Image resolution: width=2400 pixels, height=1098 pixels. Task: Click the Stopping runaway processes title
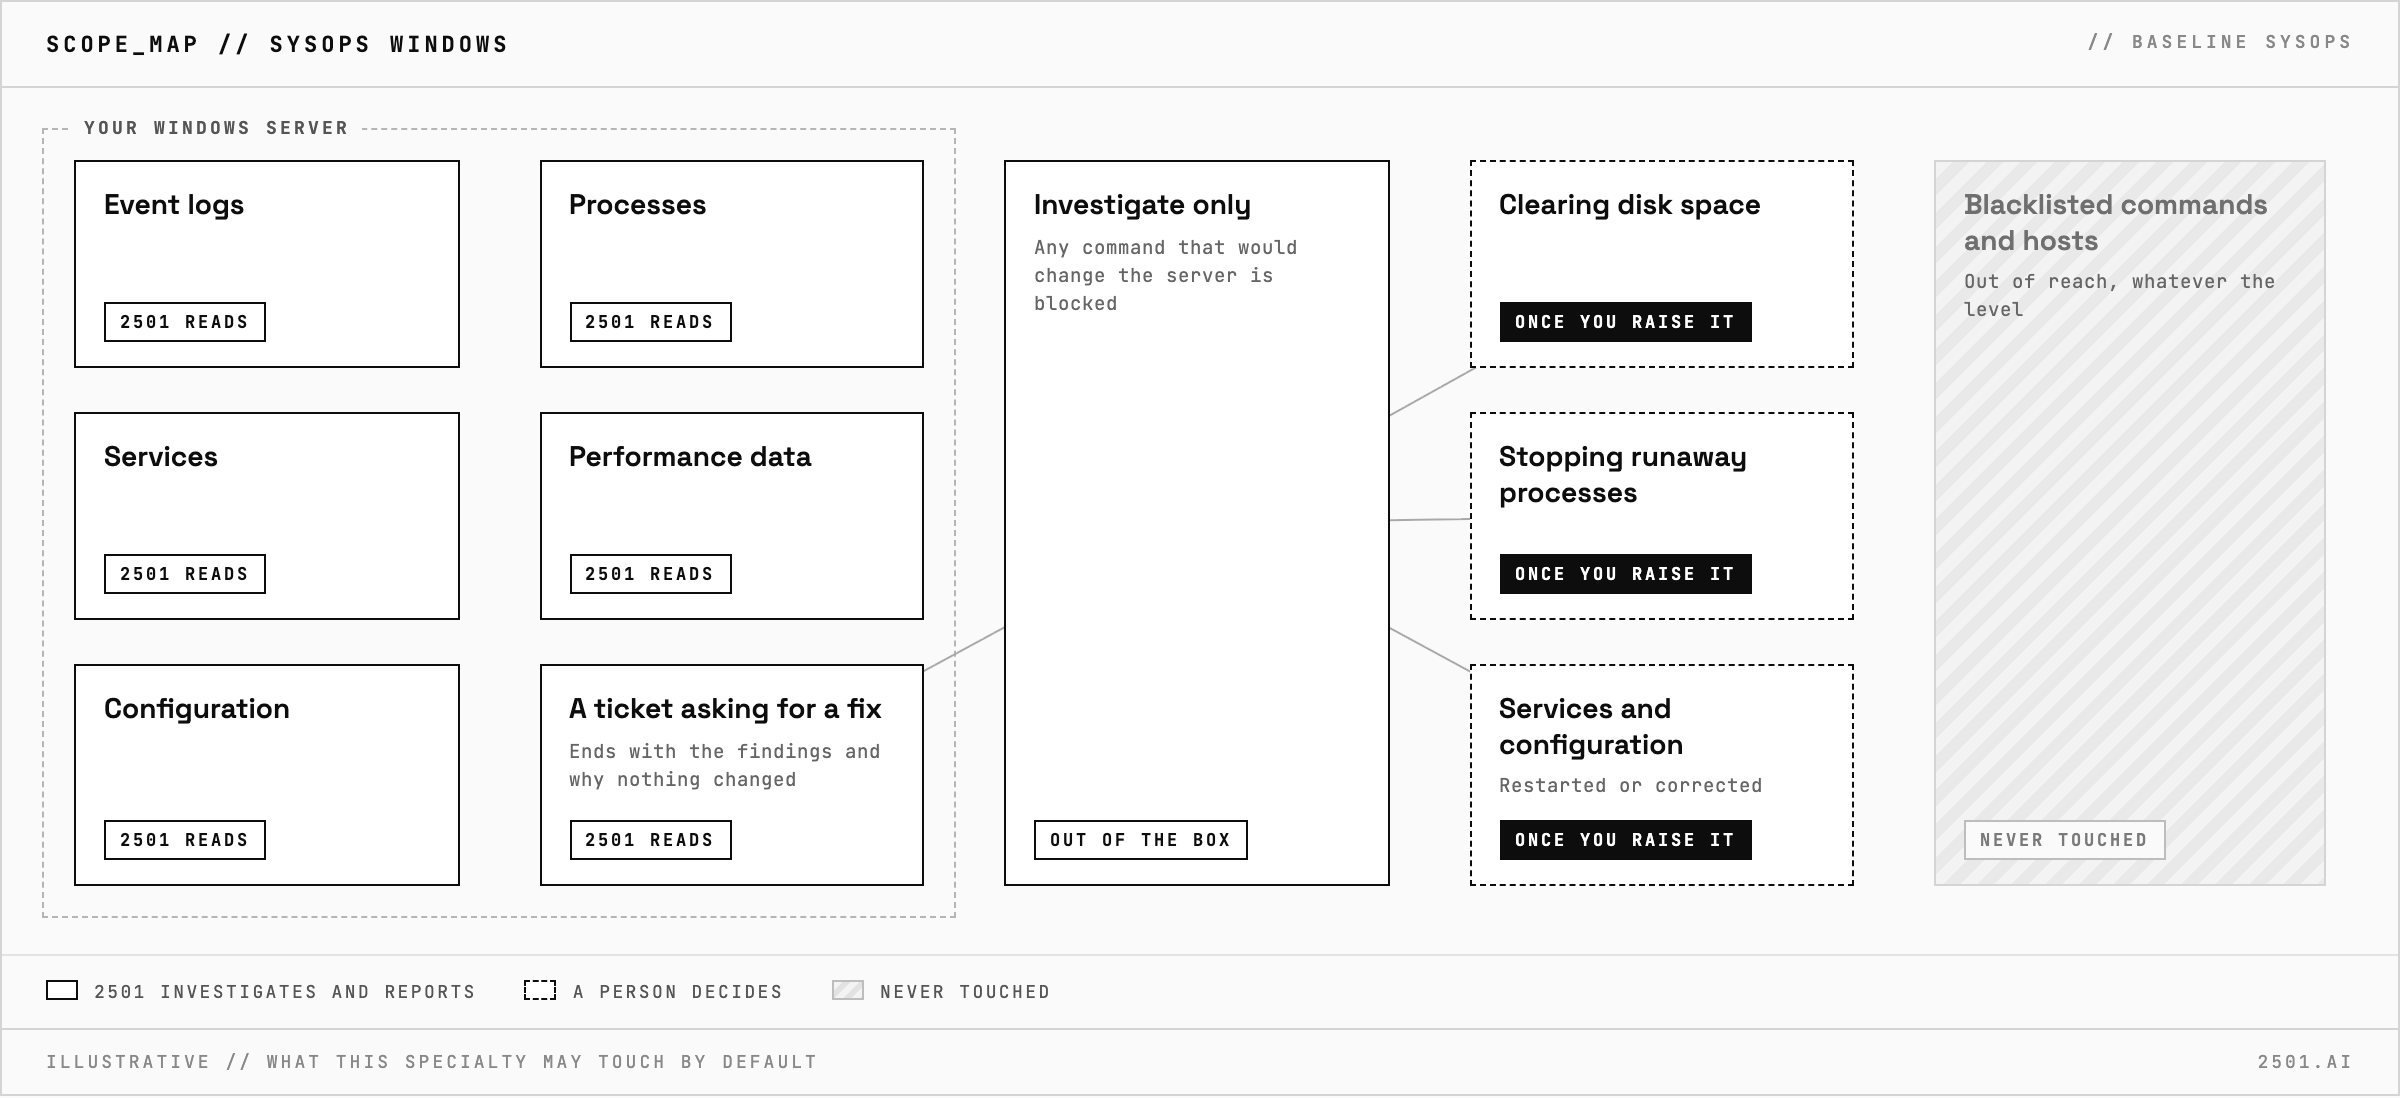point(1622,475)
